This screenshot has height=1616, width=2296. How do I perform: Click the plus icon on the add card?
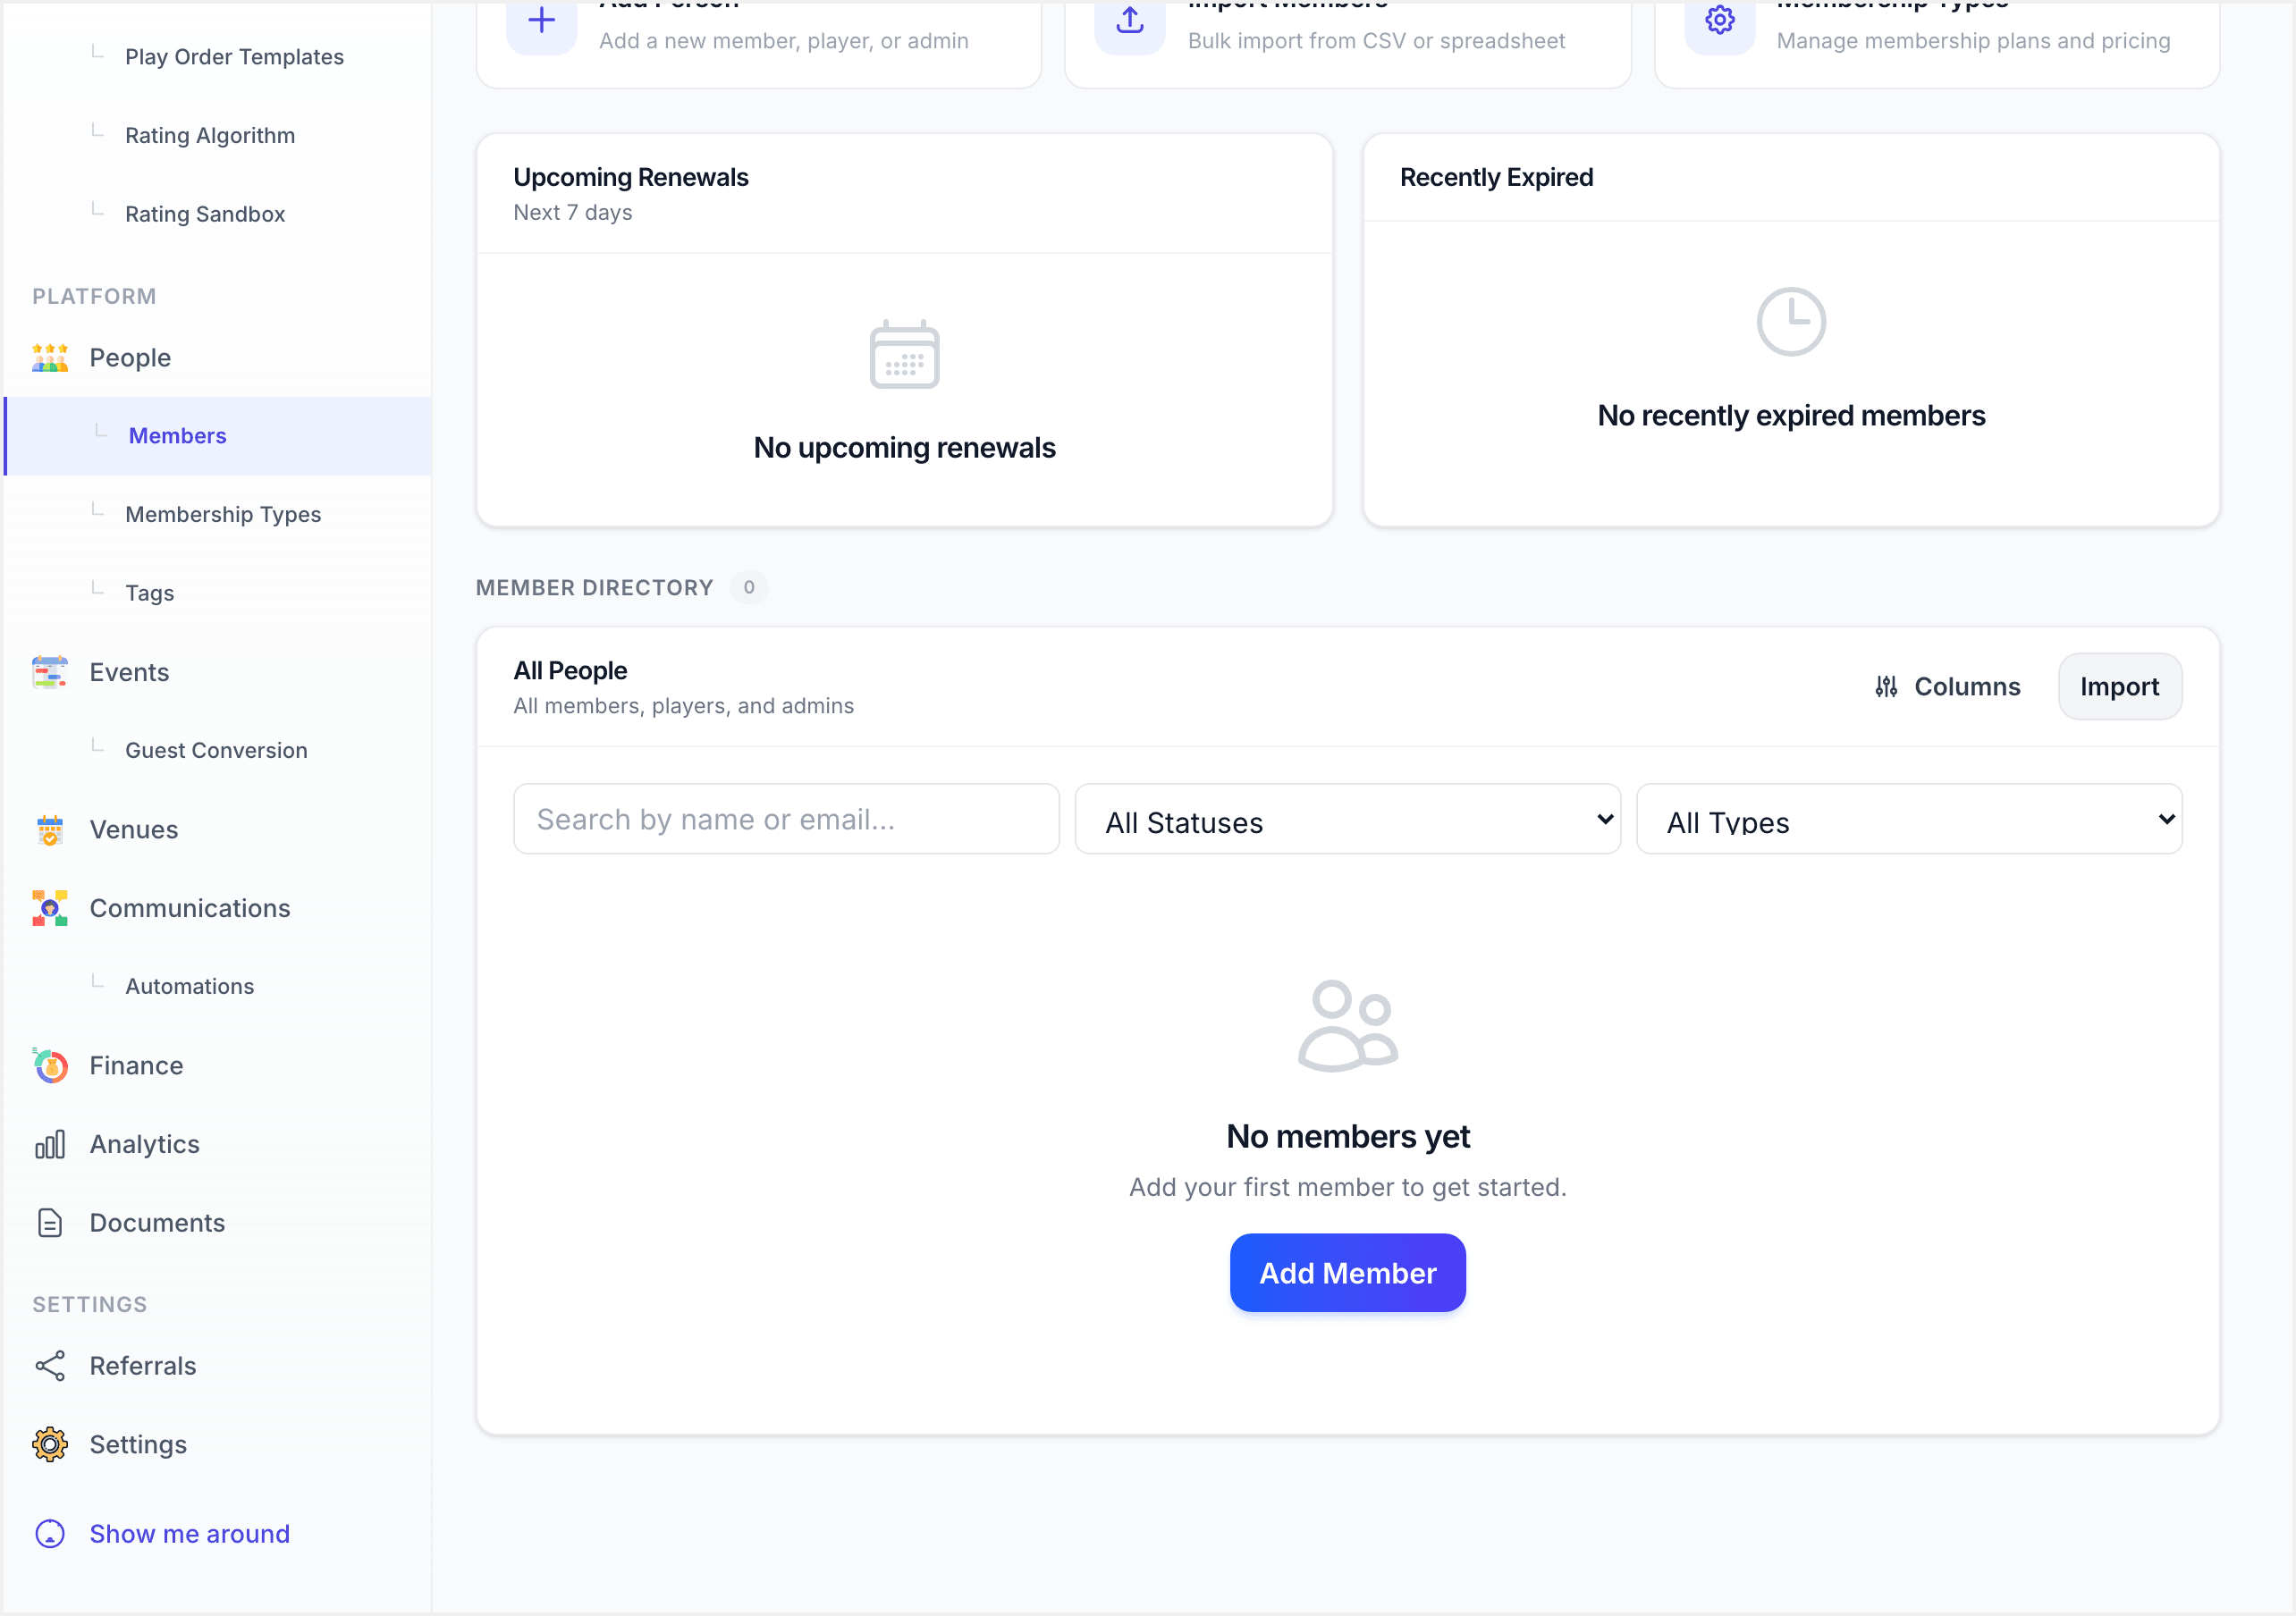541,20
